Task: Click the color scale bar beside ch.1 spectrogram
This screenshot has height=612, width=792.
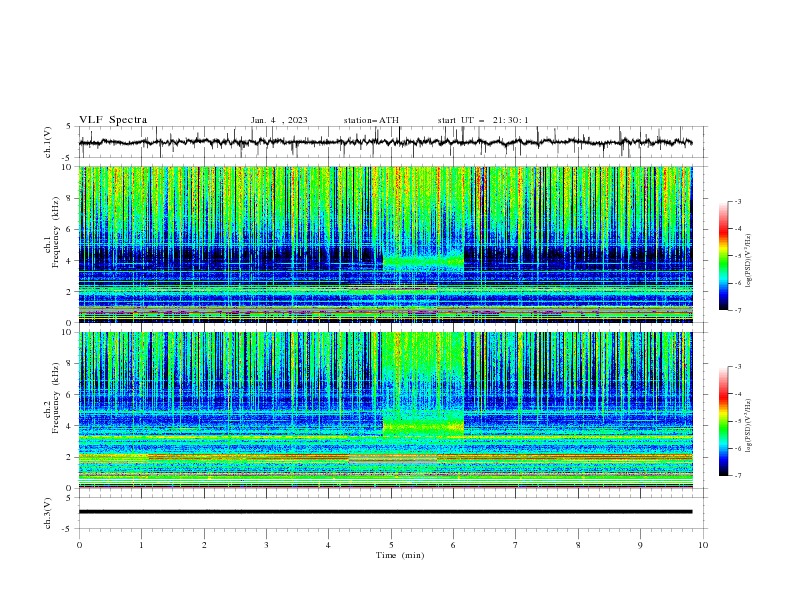Action: [x=723, y=256]
